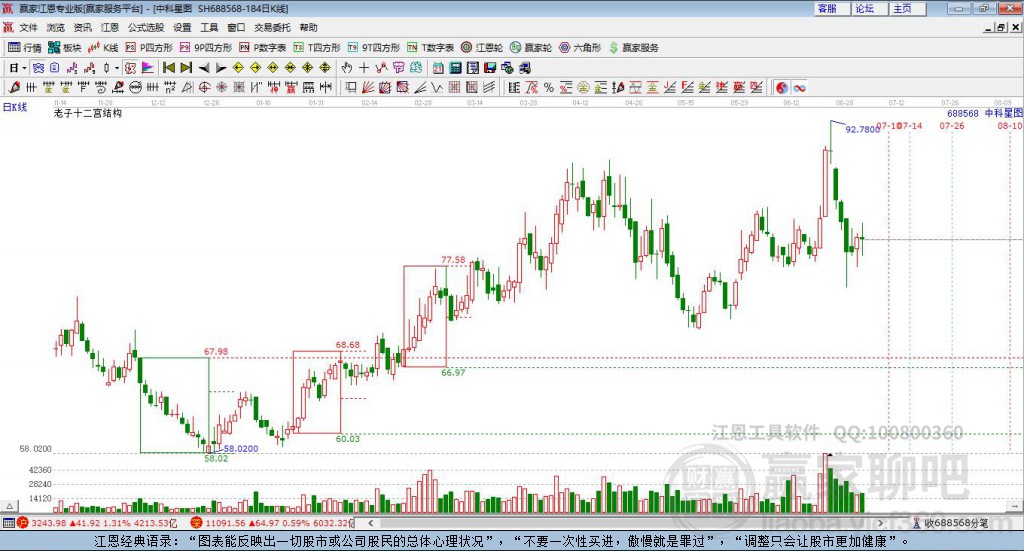
Task: Switch to the K线 chart view
Action: click(103, 48)
